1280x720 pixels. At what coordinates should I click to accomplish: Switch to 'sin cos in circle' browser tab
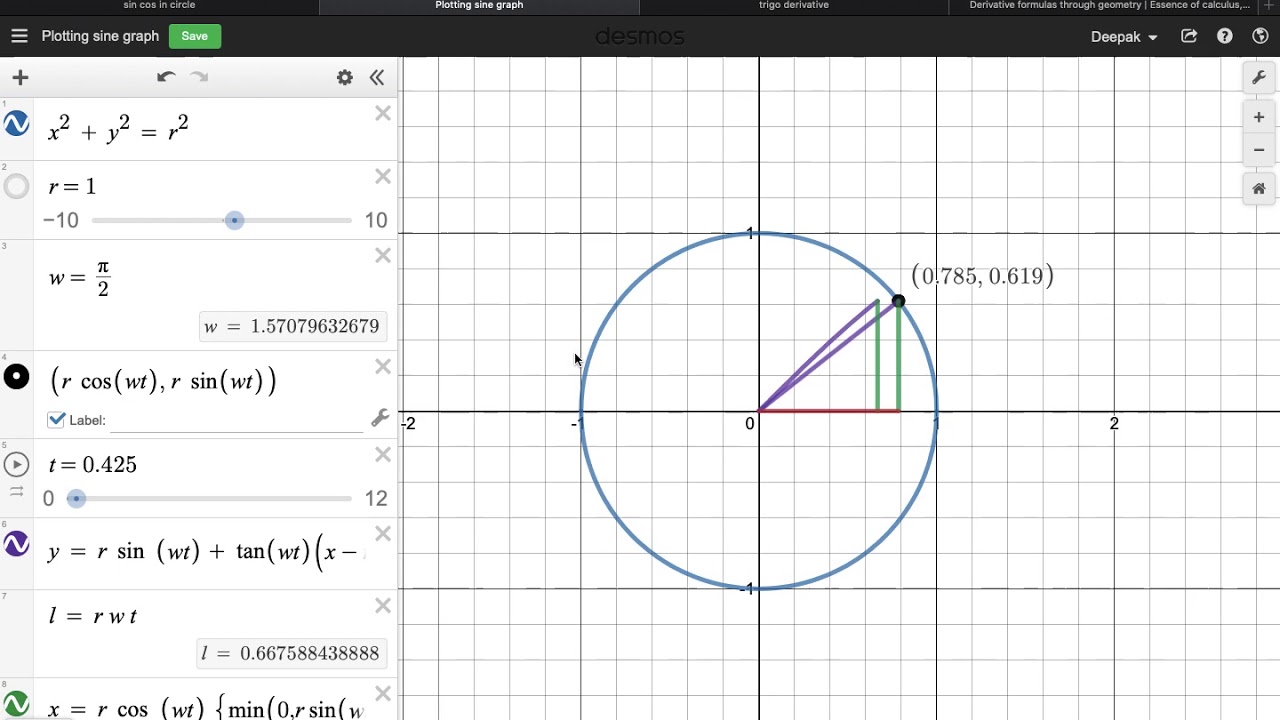point(159,5)
